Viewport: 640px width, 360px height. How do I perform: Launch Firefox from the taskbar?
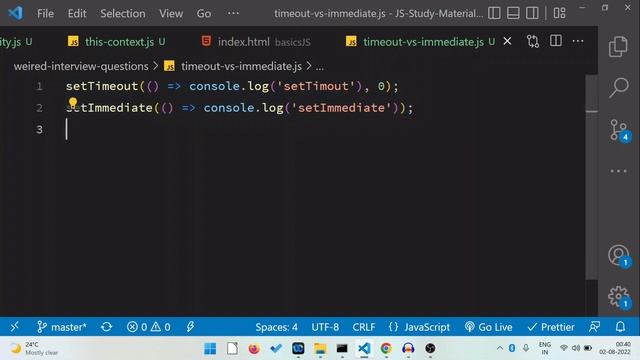tap(253, 349)
